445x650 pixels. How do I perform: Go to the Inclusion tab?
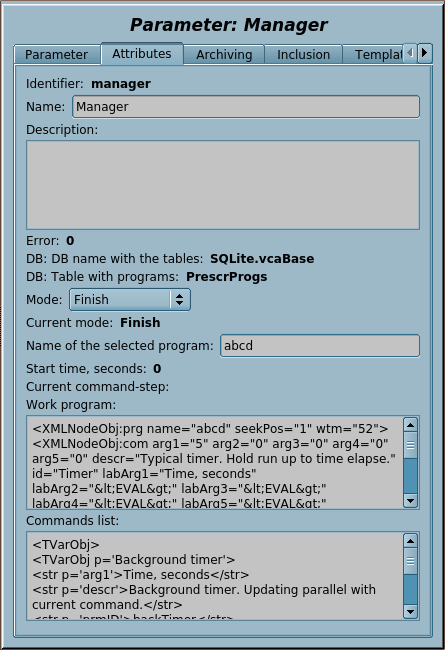pyautogui.click(x=303, y=55)
